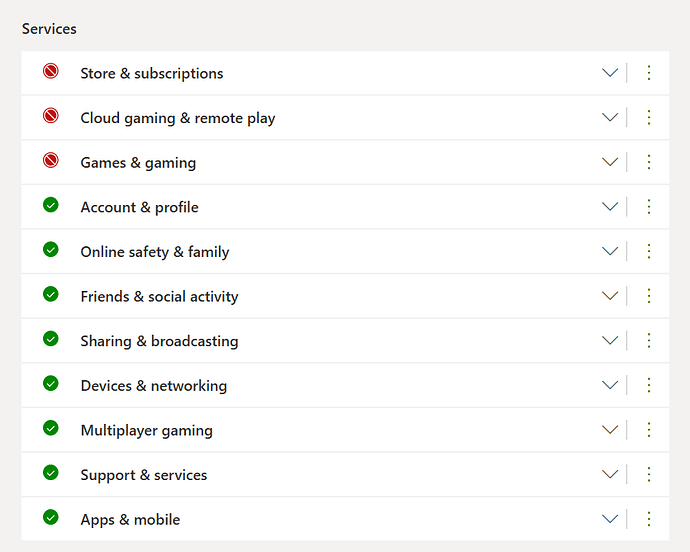690x552 pixels.
Task: Open more options for Sharing & broadcasting
Action: click(x=648, y=340)
